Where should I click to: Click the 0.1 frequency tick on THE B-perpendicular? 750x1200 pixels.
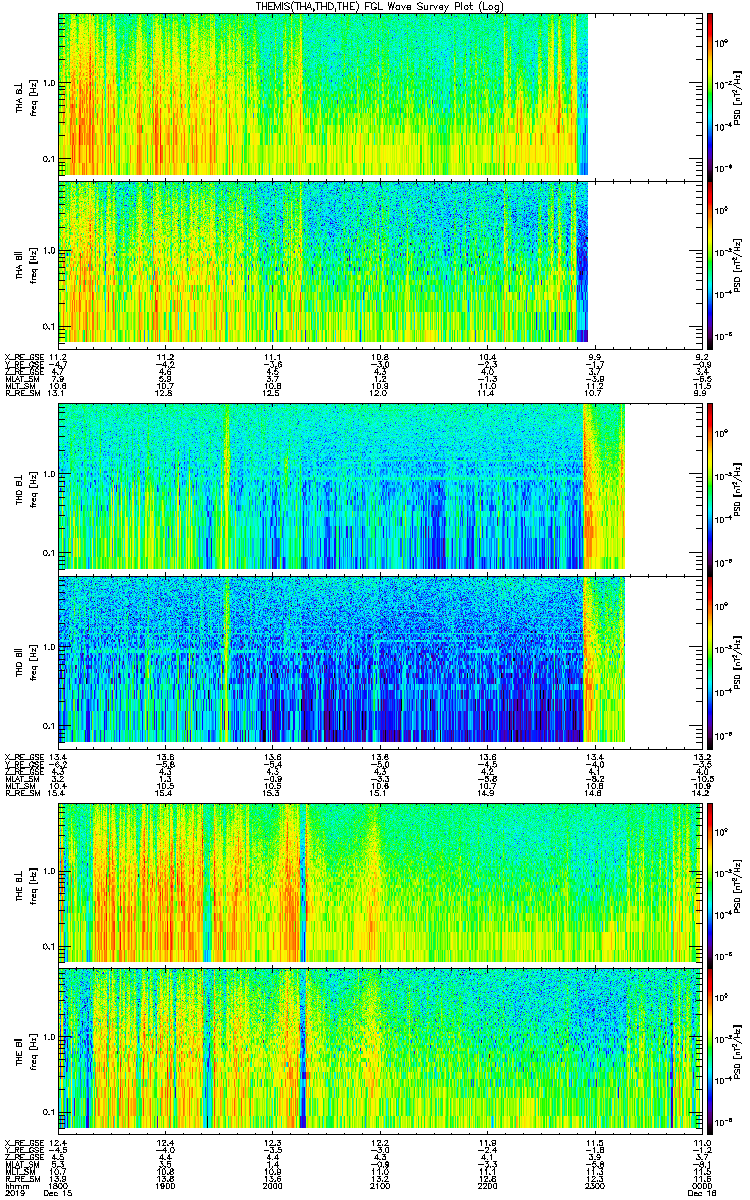pyautogui.click(x=49, y=945)
